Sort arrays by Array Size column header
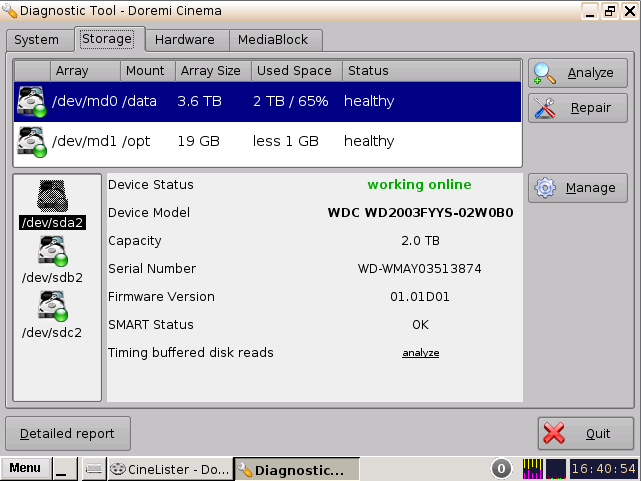The height and width of the screenshot is (481, 641). pyautogui.click(x=209, y=71)
